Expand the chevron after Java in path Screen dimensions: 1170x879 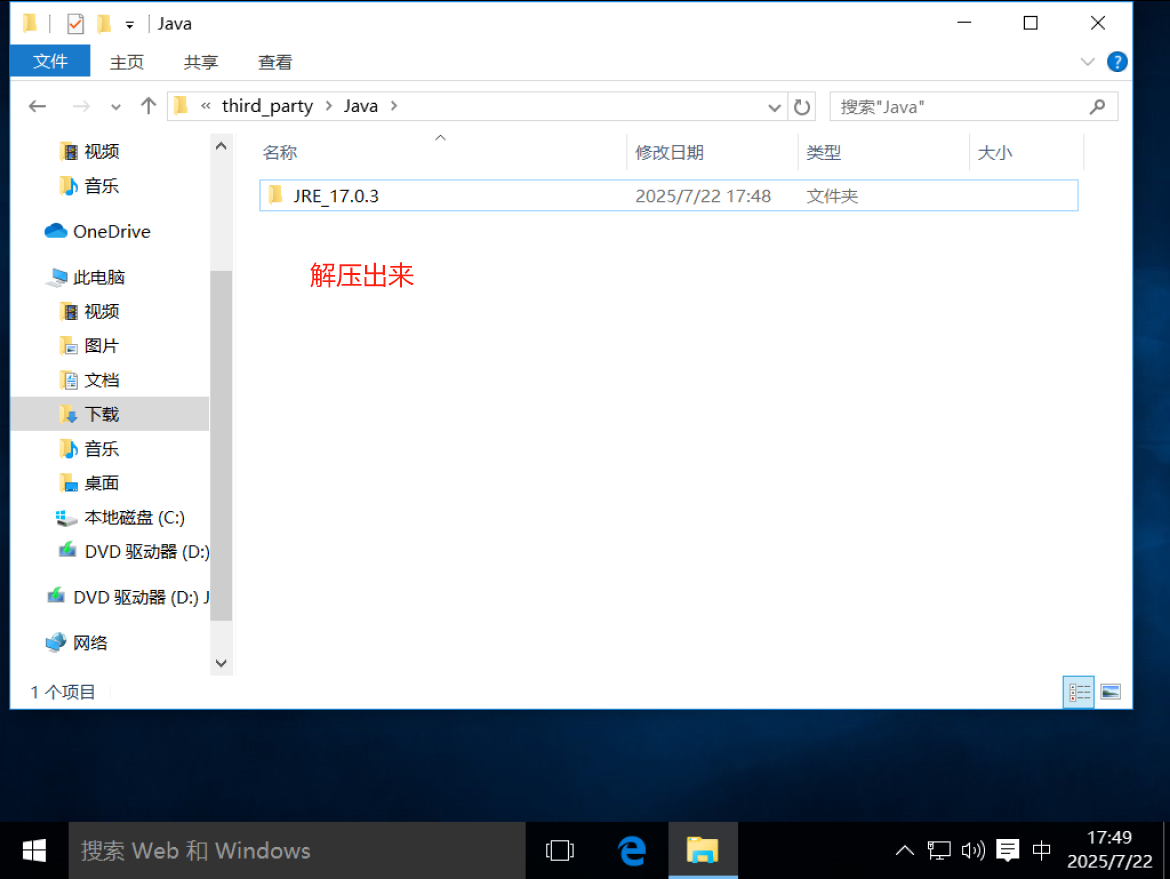(394, 106)
